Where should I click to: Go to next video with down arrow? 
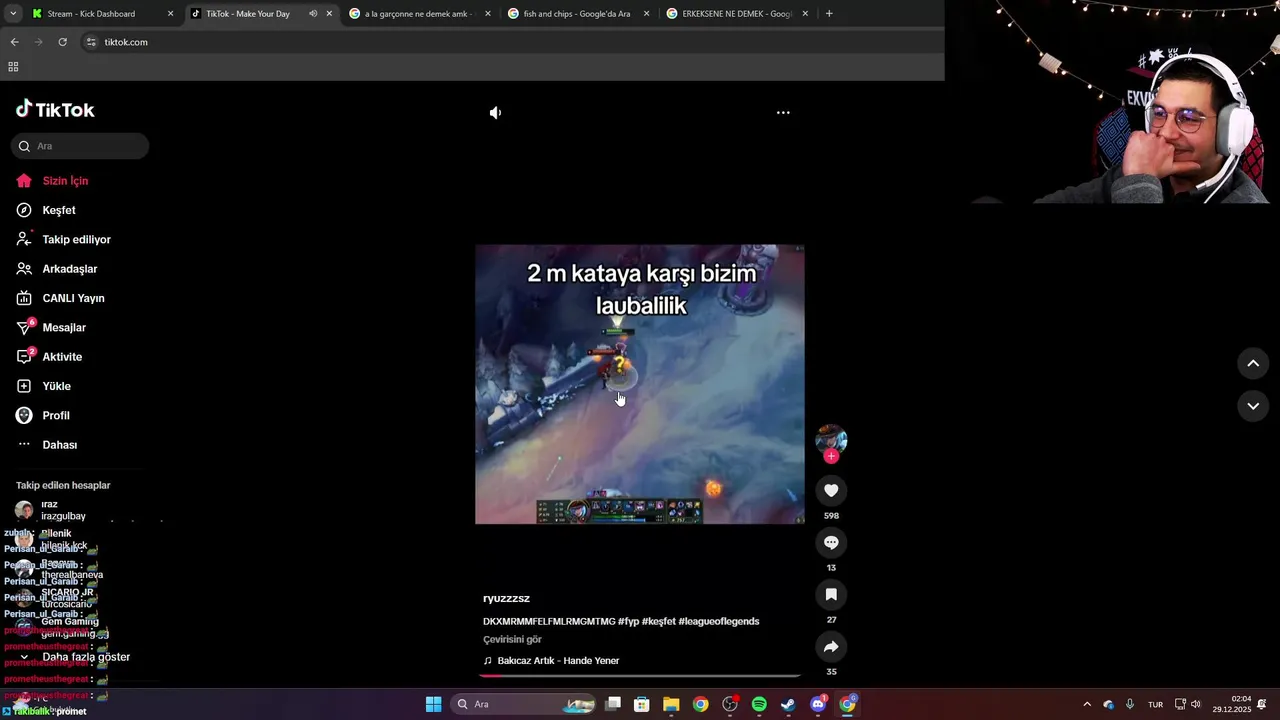[1253, 406]
